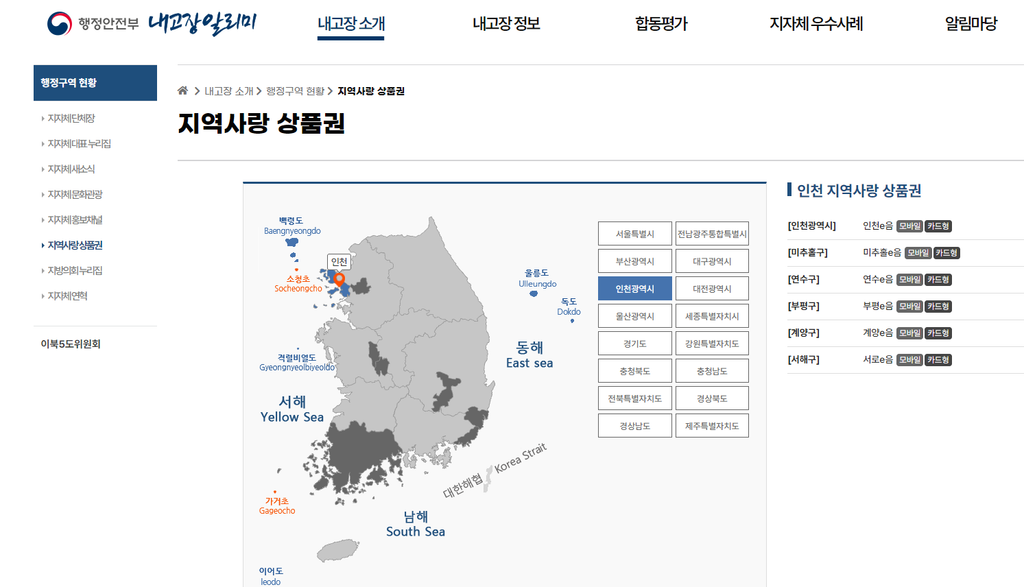The width and height of the screenshot is (1024, 587).
Task: Click the 카드형 tag for 미추홀e음
Action: click(946, 253)
